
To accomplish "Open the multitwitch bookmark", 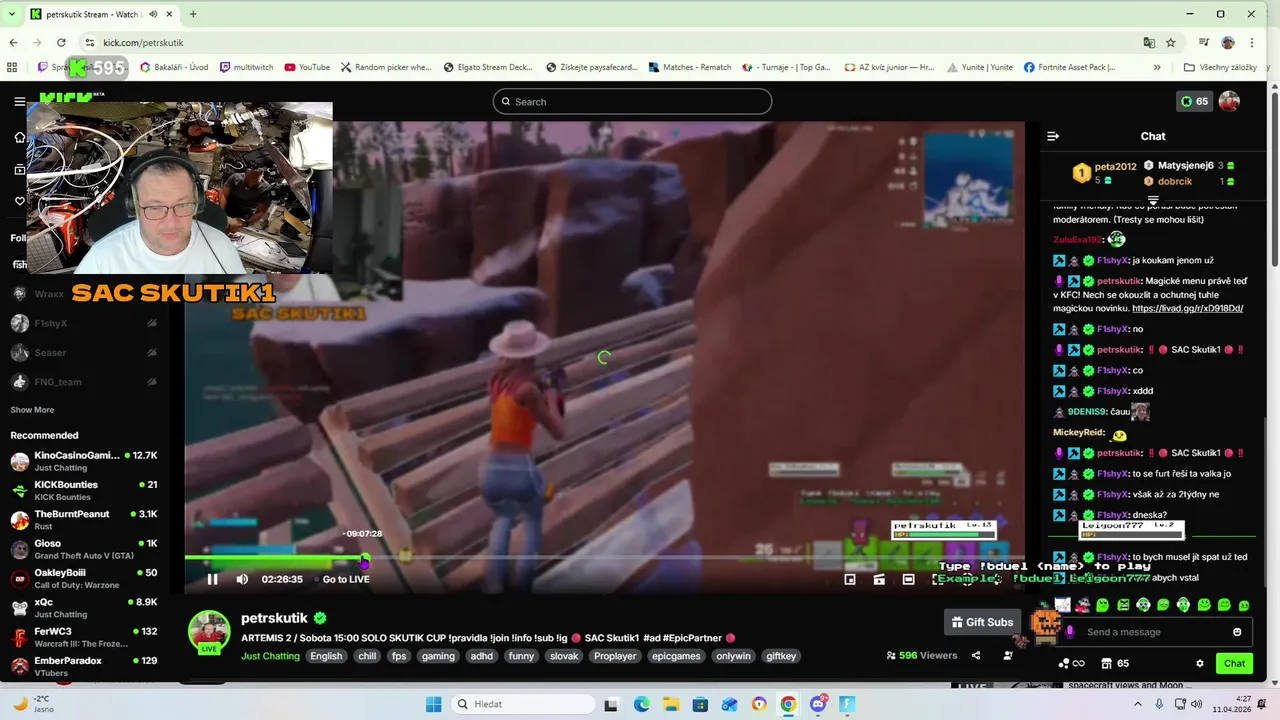I will [246, 67].
